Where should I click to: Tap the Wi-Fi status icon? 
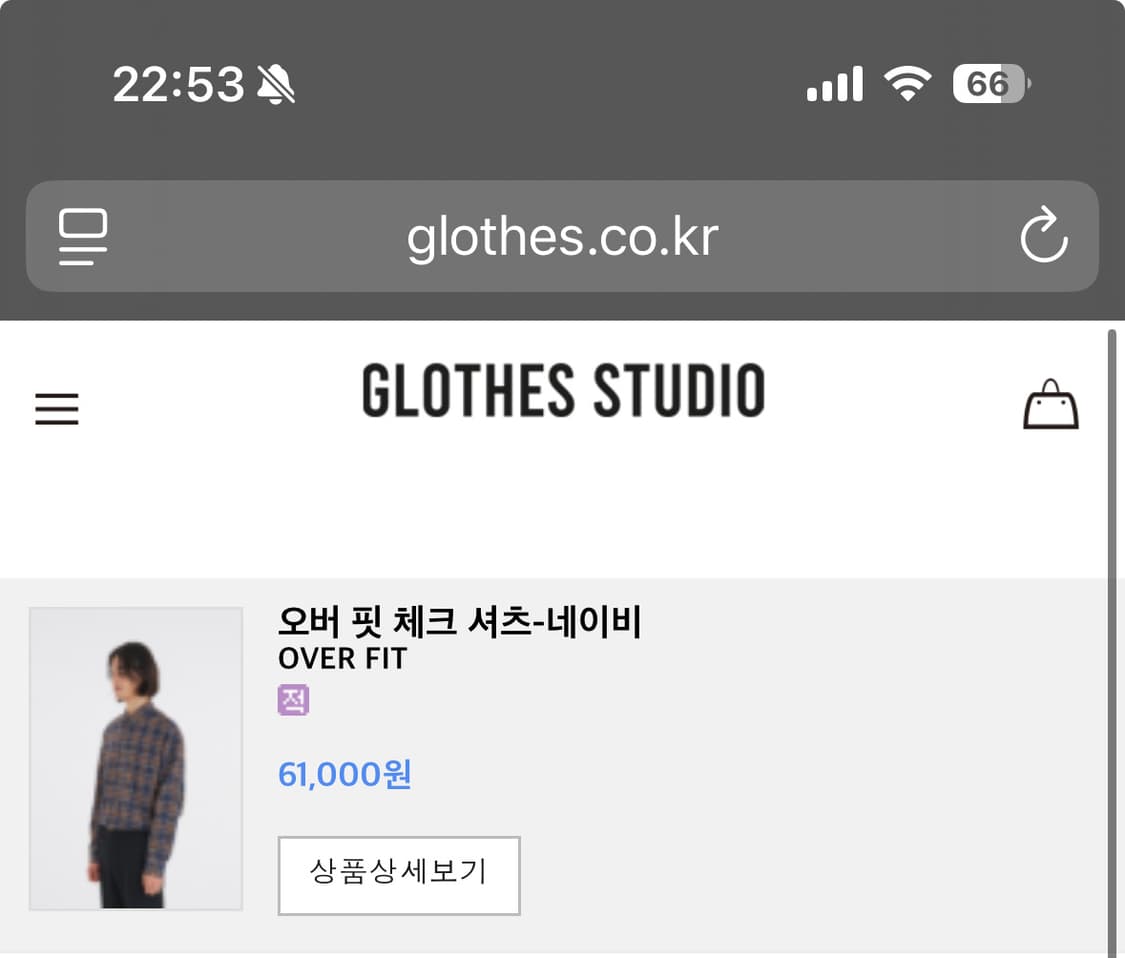pyautogui.click(x=907, y=84)
